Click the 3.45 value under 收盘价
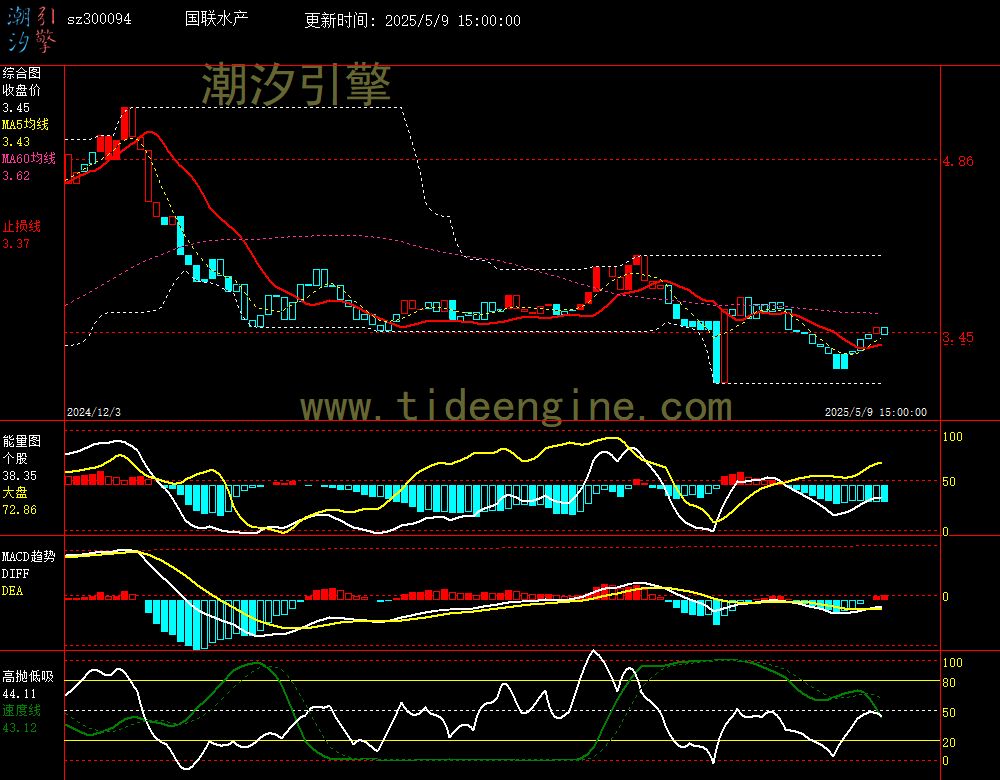 point(16,108)
